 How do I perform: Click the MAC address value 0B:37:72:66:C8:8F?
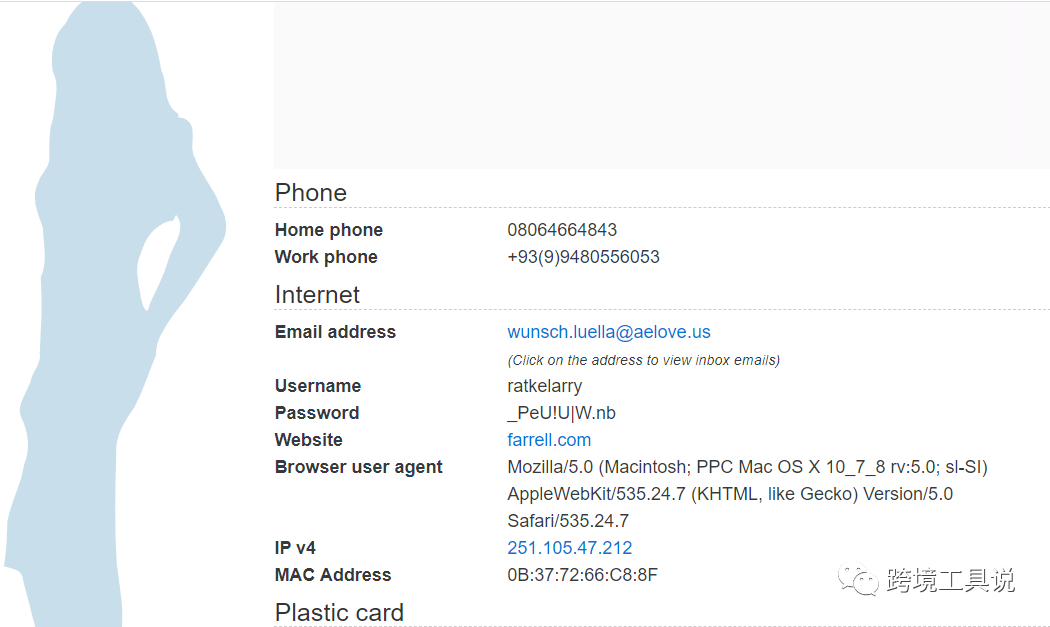582,575
